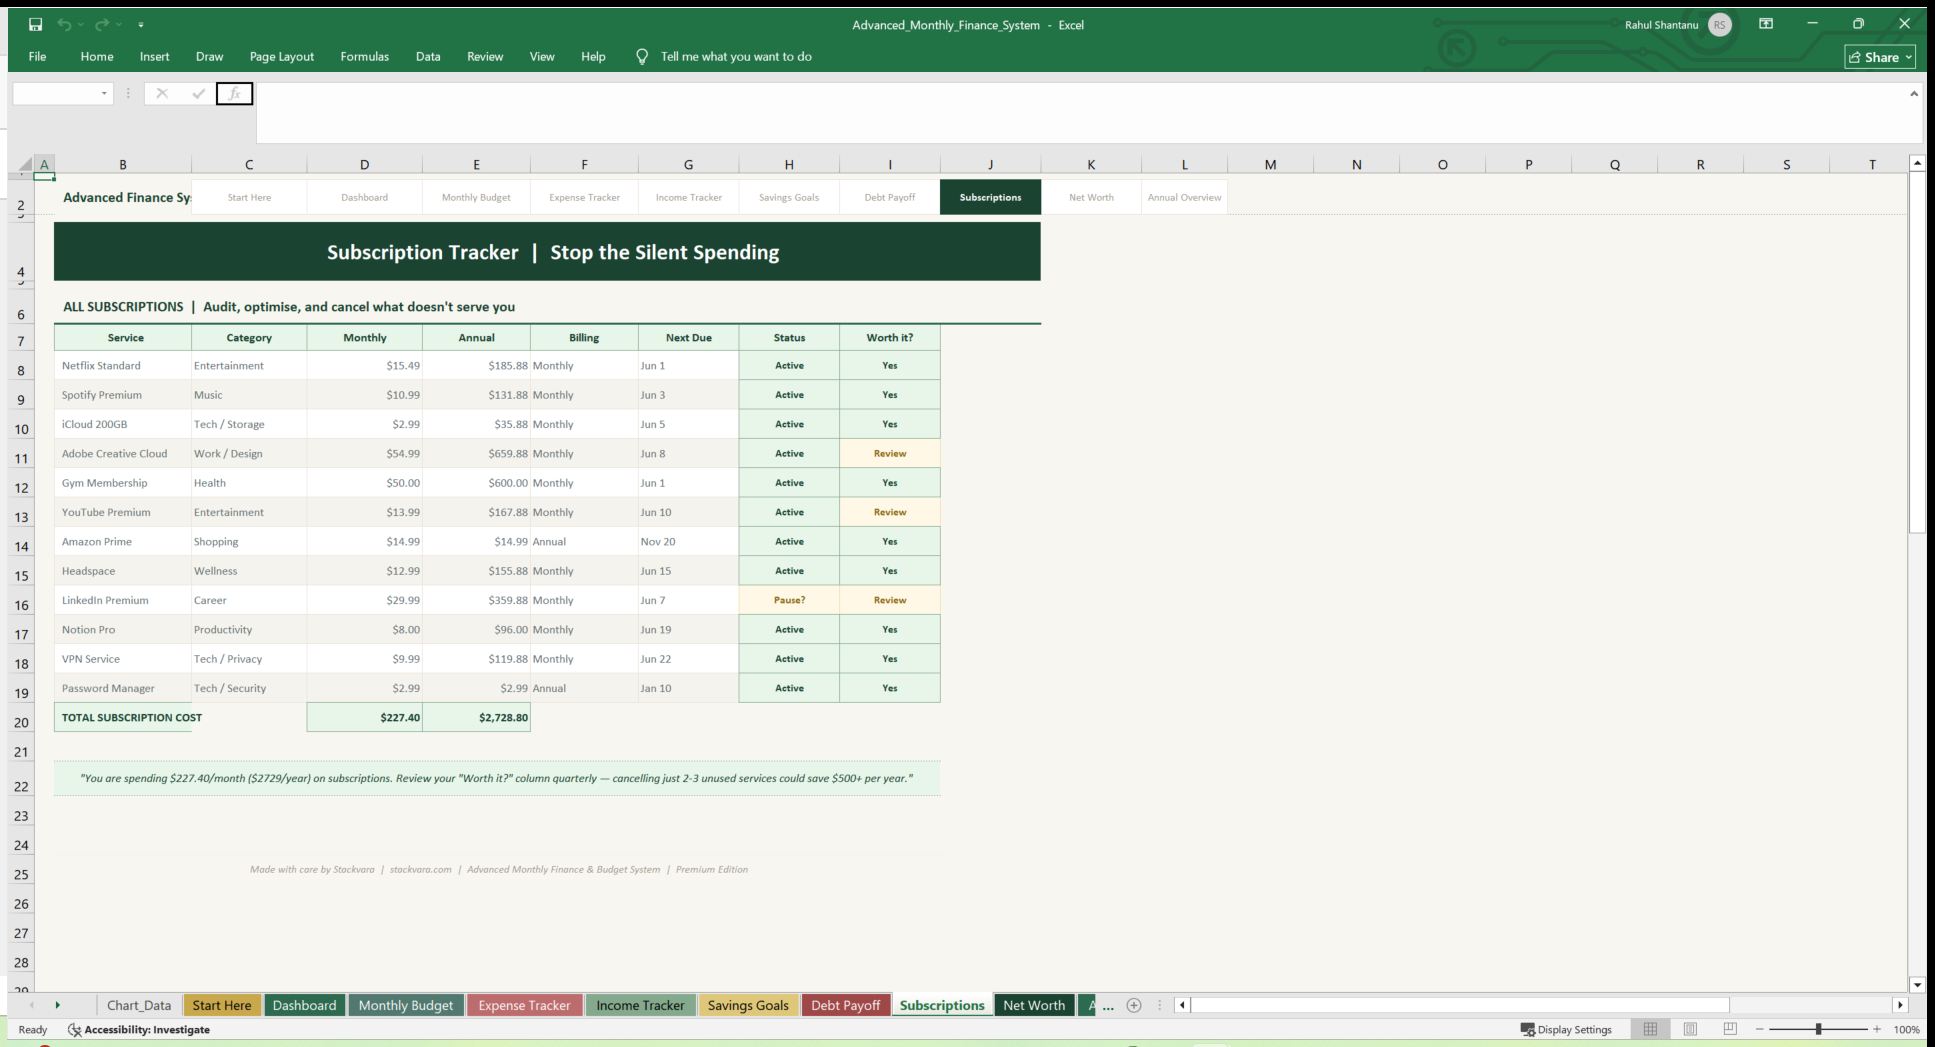Select the Pause? status cell

(x=789, y=601)
